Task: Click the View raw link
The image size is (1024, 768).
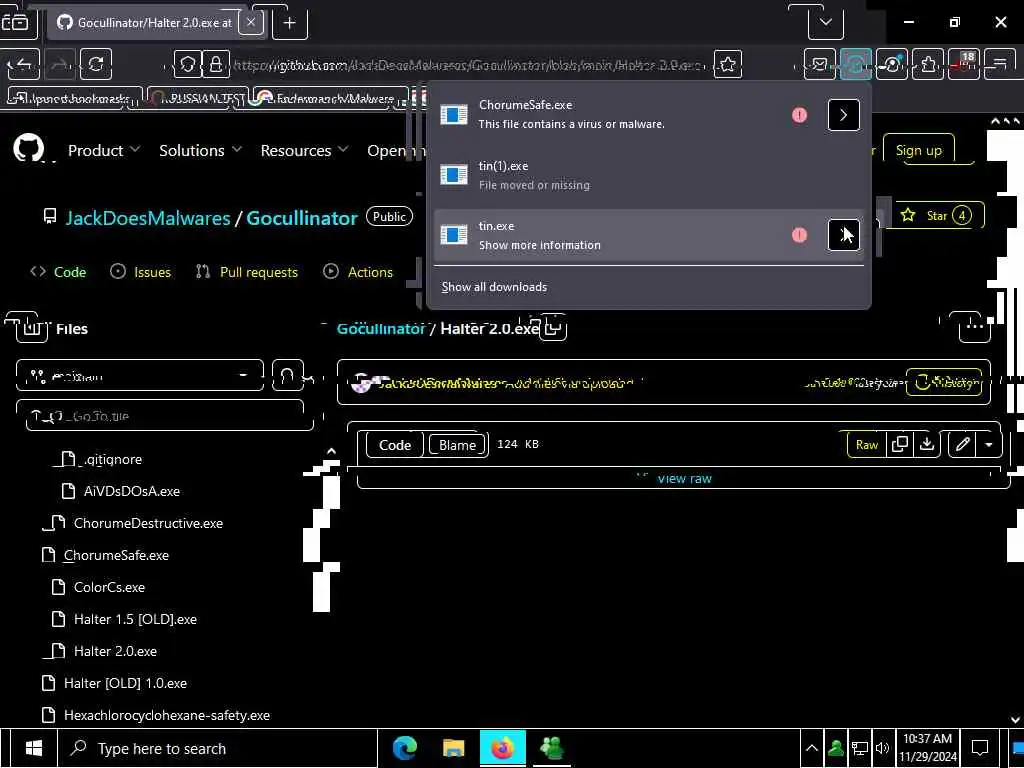Action: coord(684,479)
